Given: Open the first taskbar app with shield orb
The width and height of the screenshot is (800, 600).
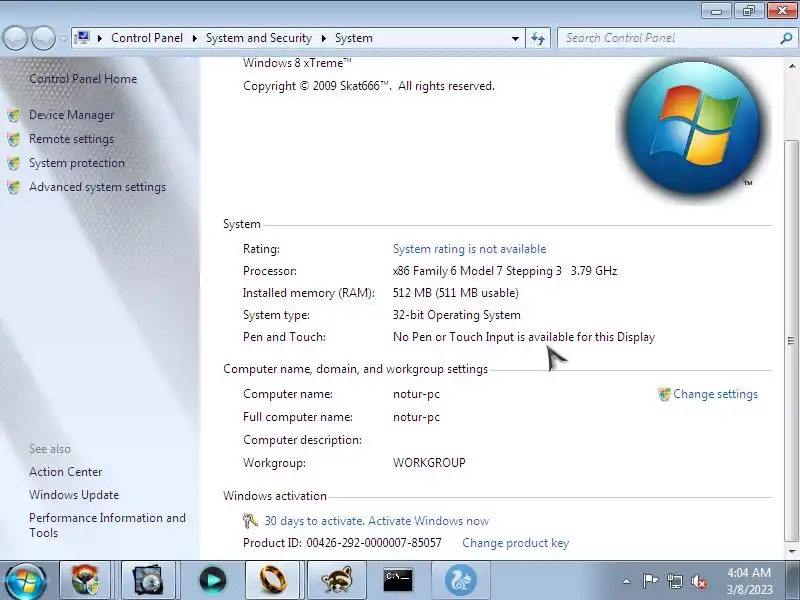Looking at the screenshot, I should 85,580.
